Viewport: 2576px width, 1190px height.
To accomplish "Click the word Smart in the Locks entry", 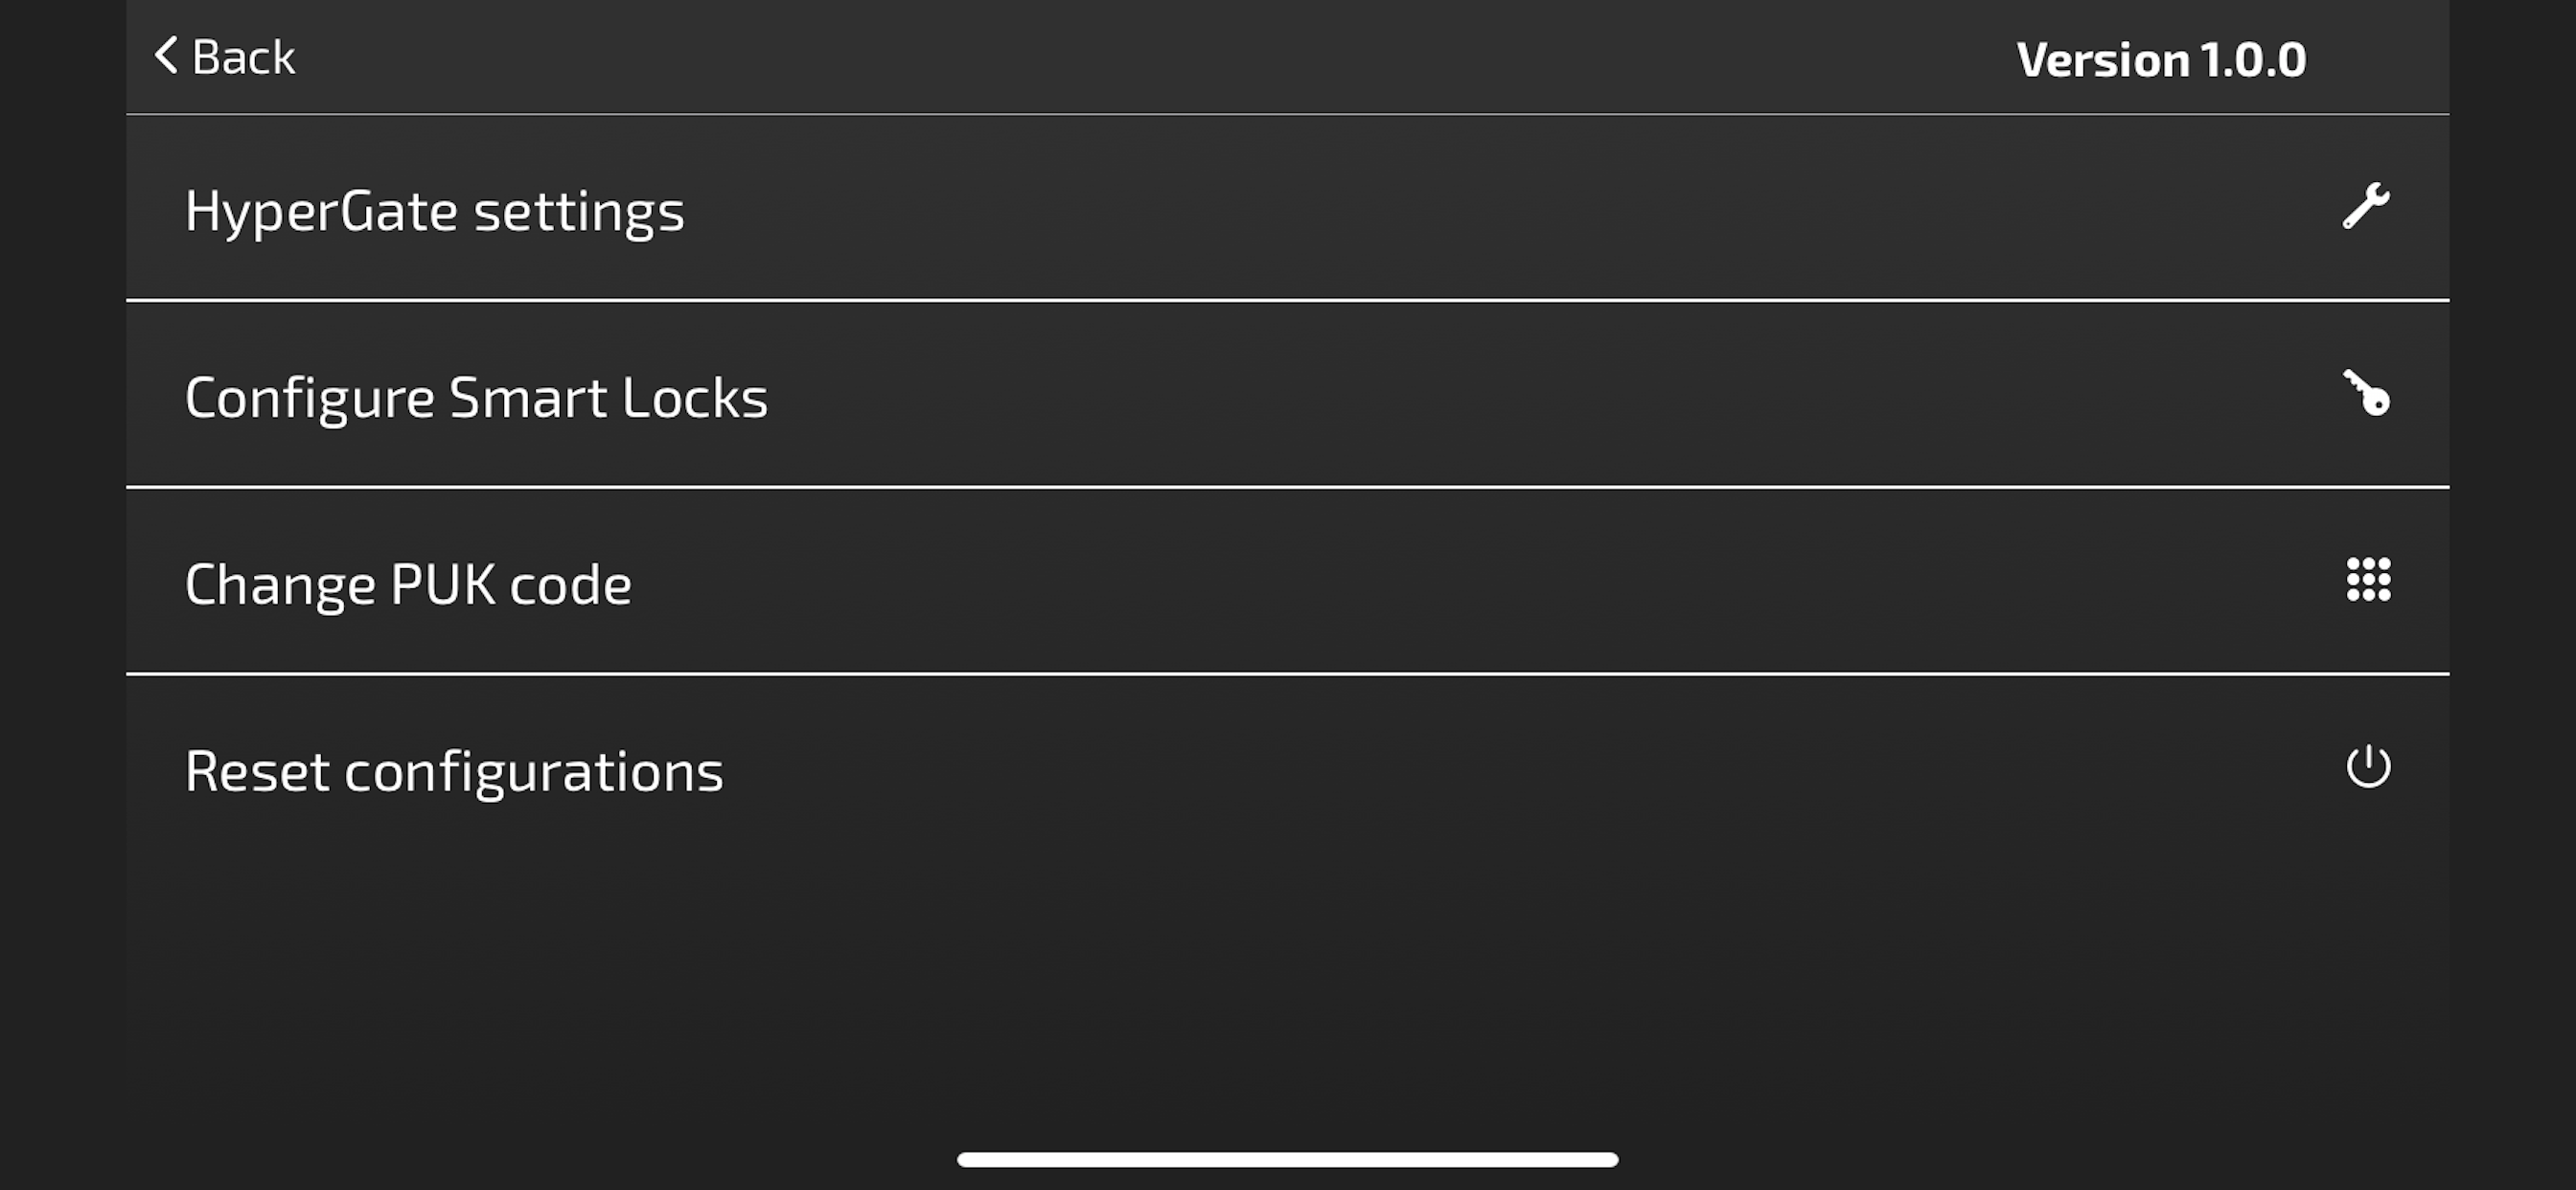I will (527, 398).
